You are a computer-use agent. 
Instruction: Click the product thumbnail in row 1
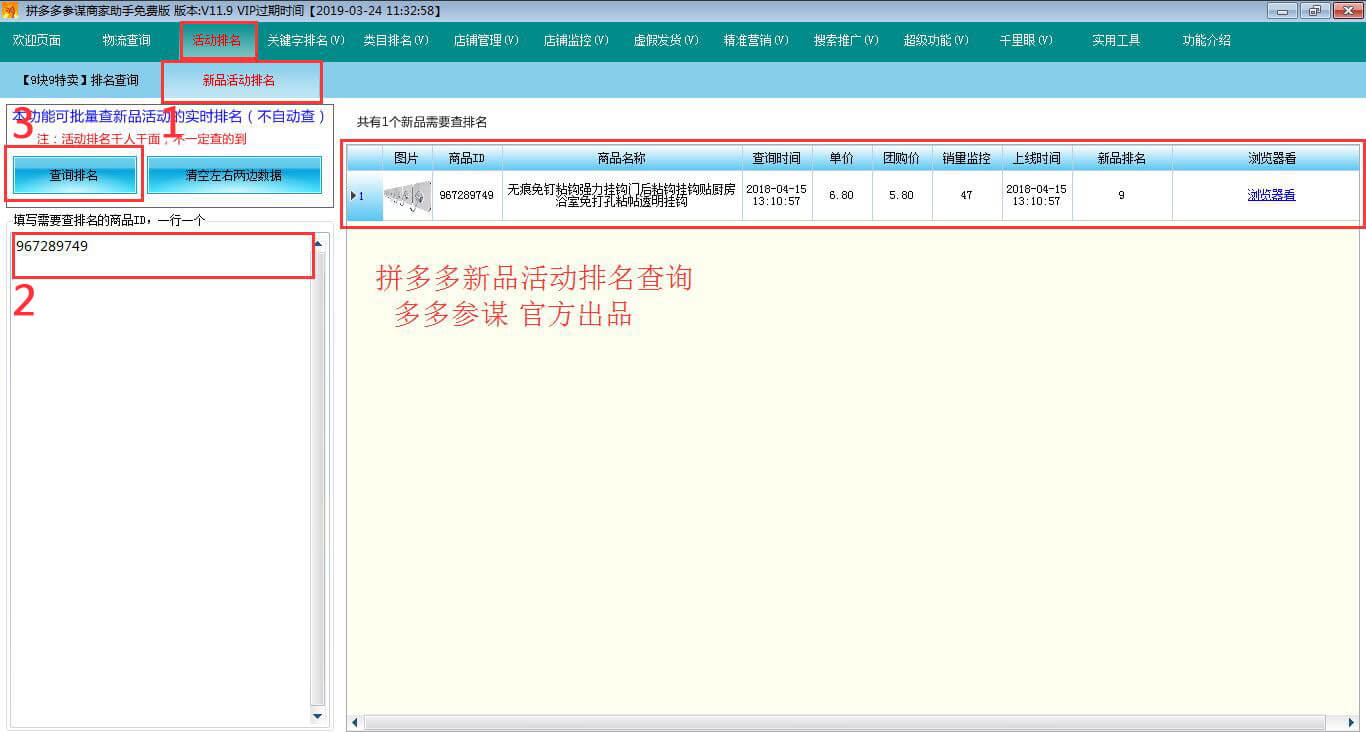(x=407, y=195)
